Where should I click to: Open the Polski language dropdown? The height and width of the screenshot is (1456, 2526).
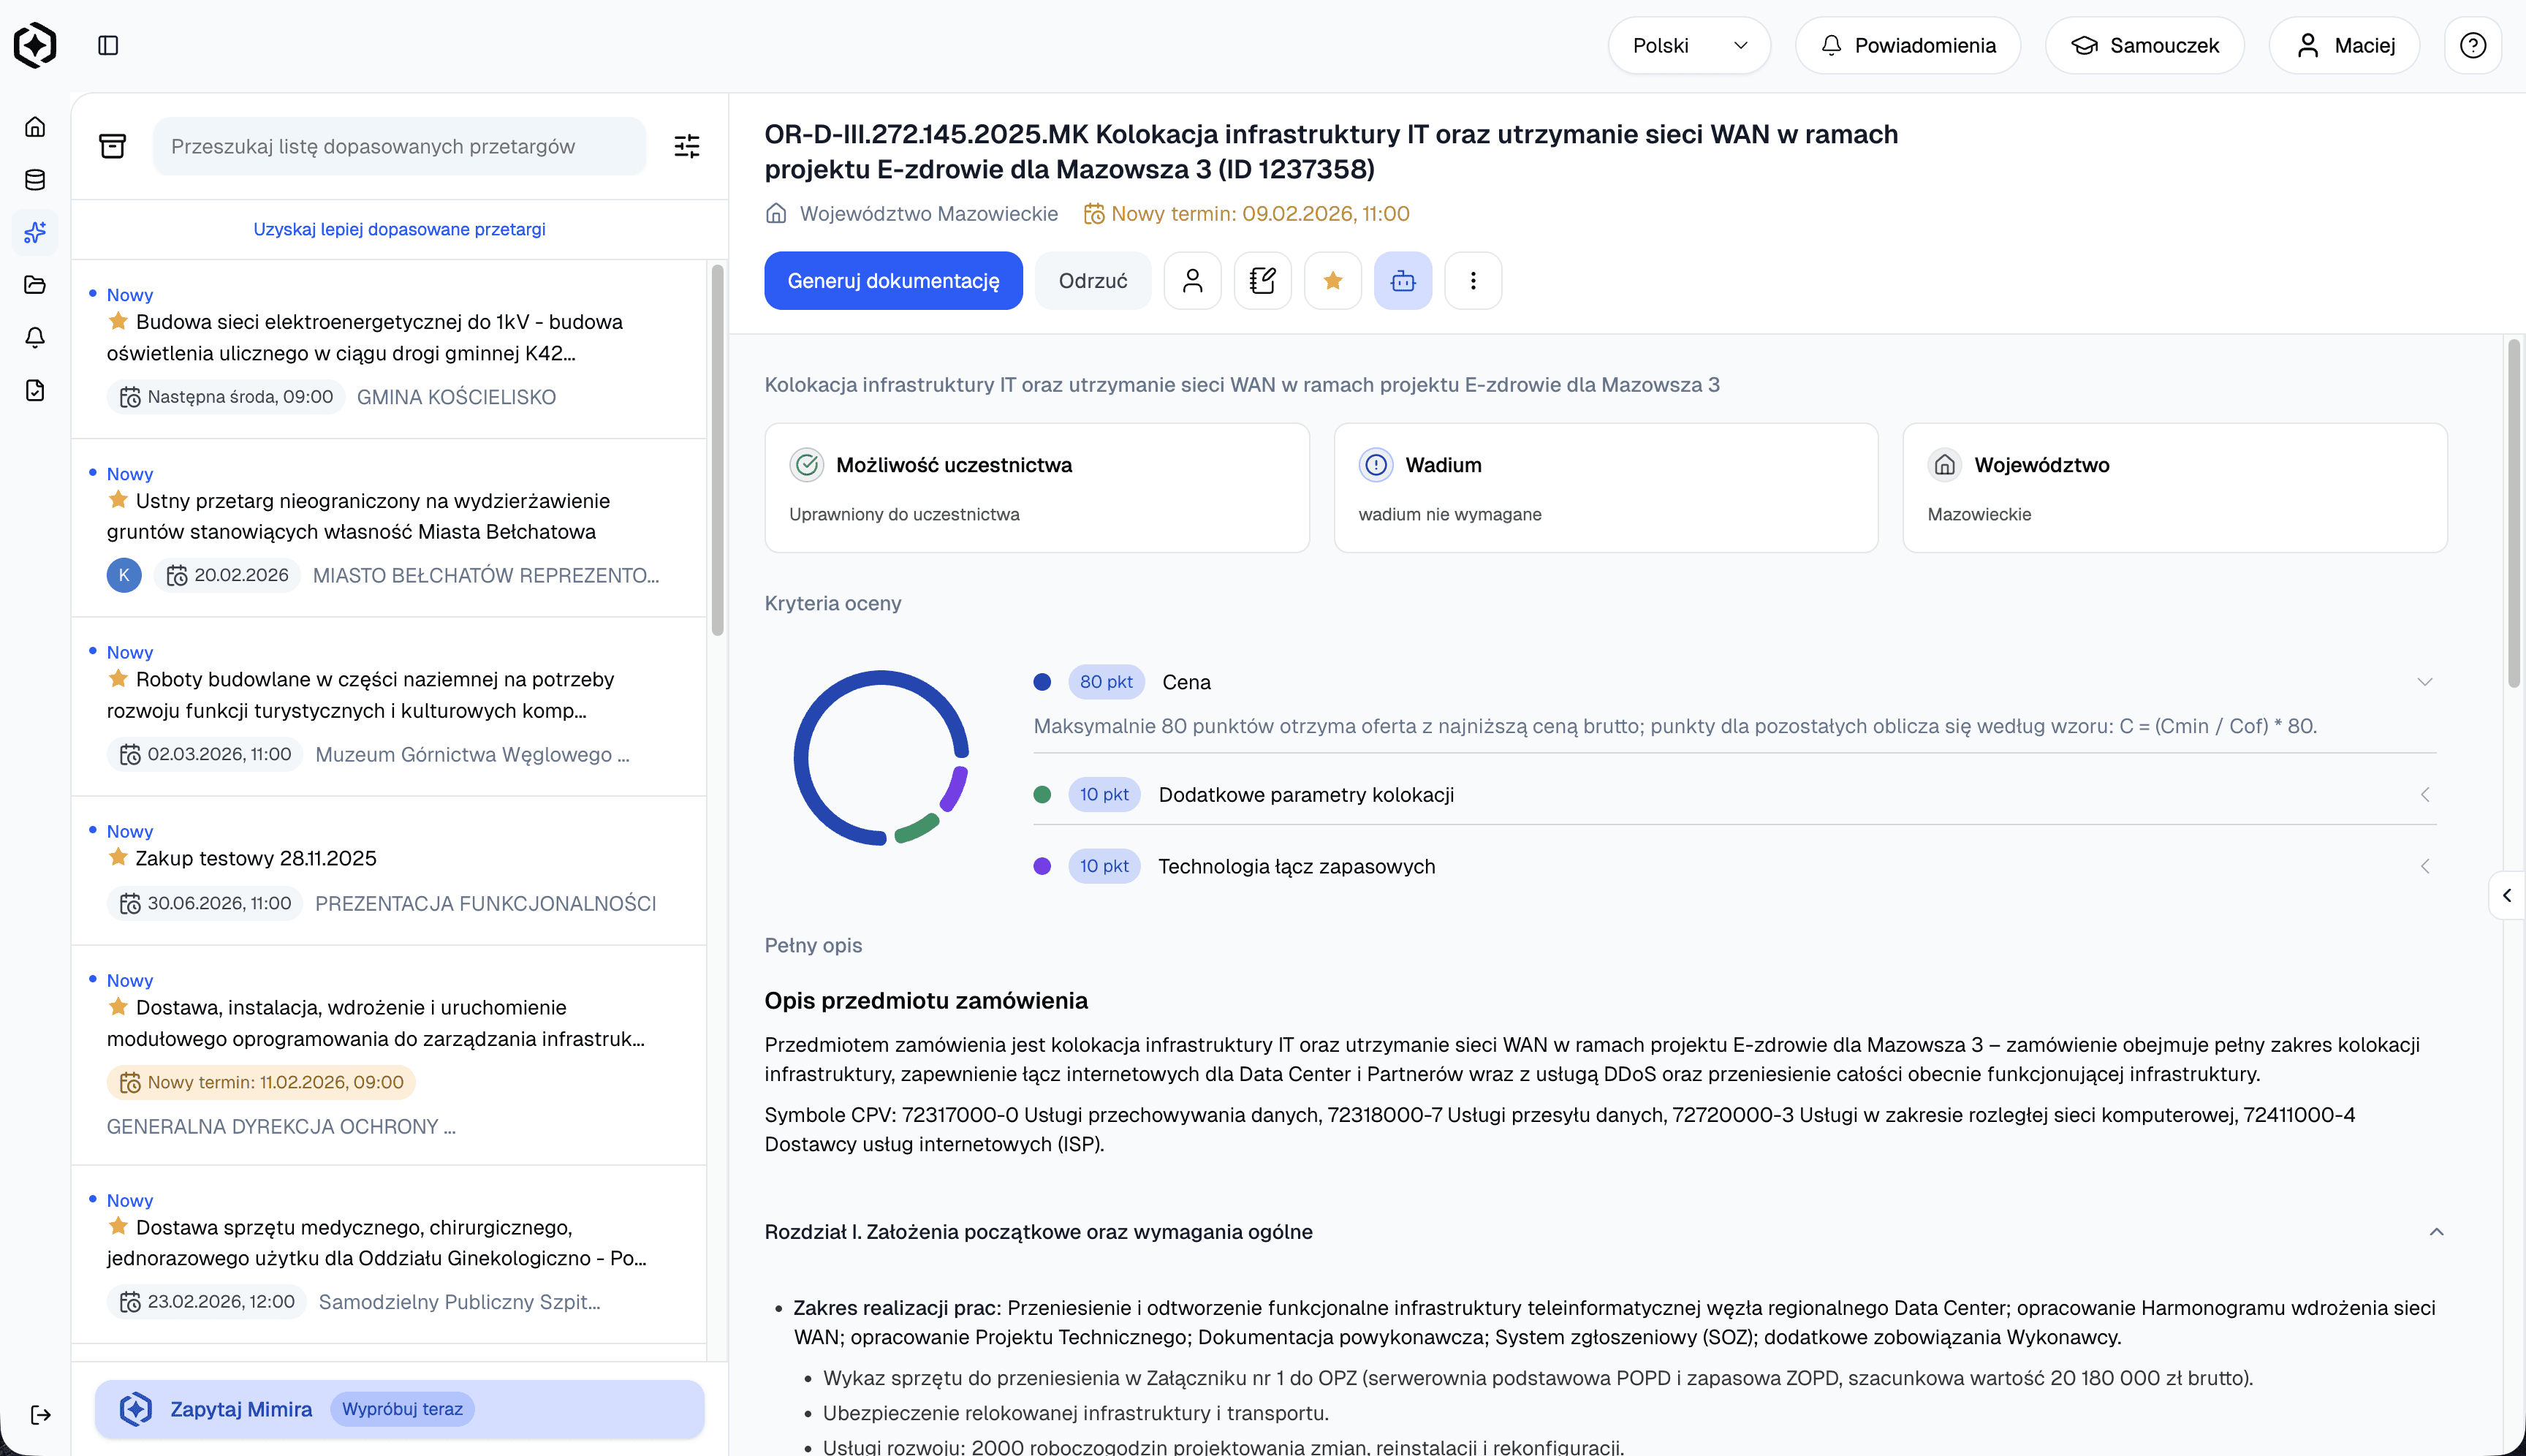click(1688, 45)
